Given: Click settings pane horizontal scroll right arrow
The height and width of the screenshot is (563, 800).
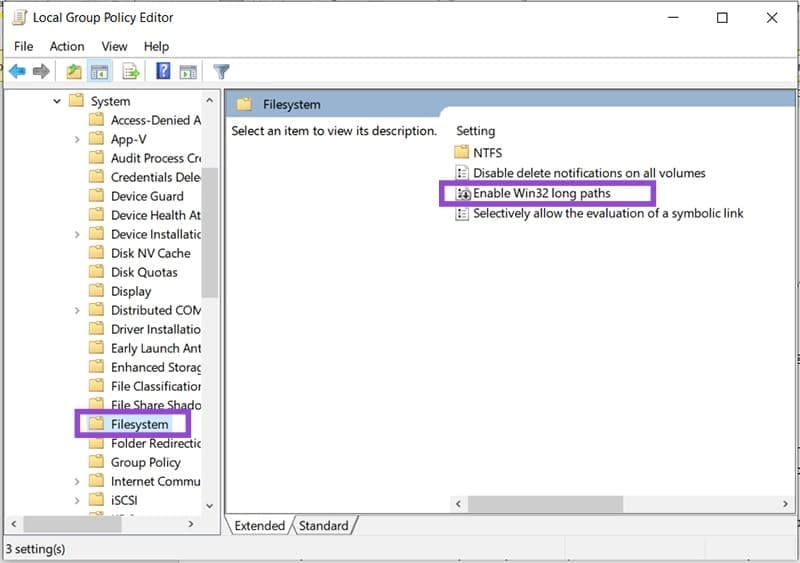Looking at the screenshot, I should coord(785,504).
